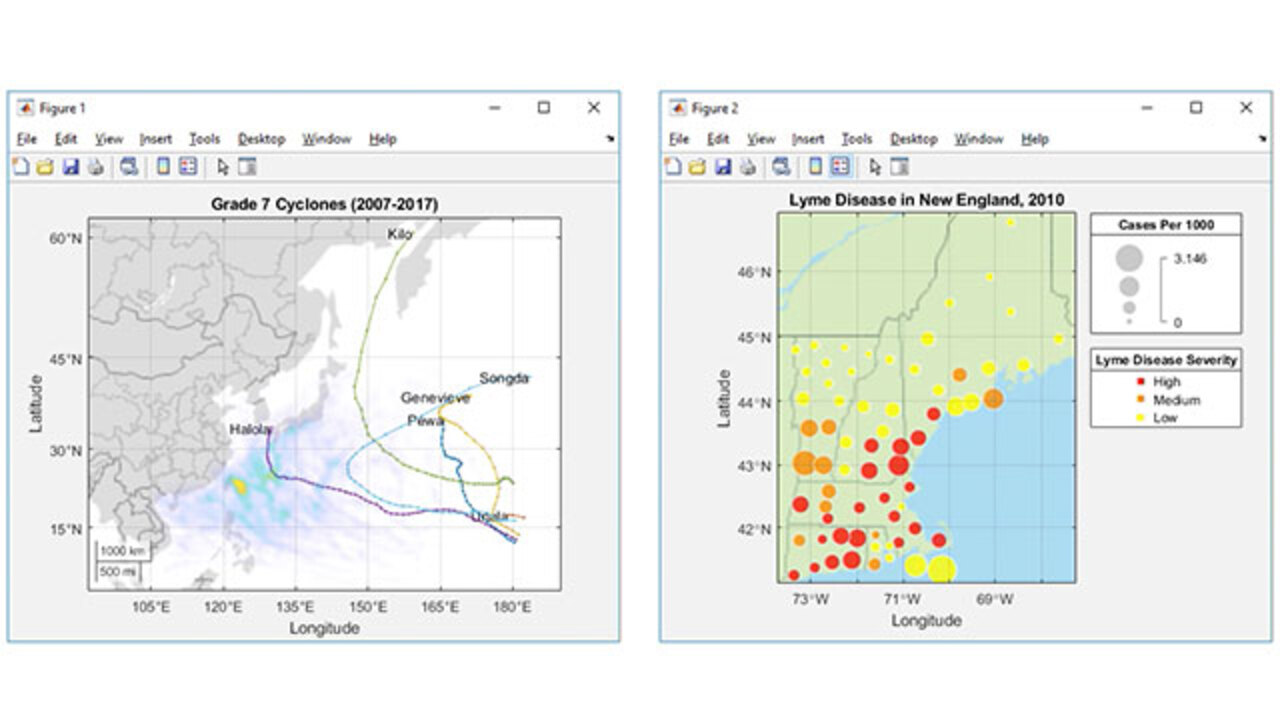Open Desktop menu in Figure 2

coord(913,139)
